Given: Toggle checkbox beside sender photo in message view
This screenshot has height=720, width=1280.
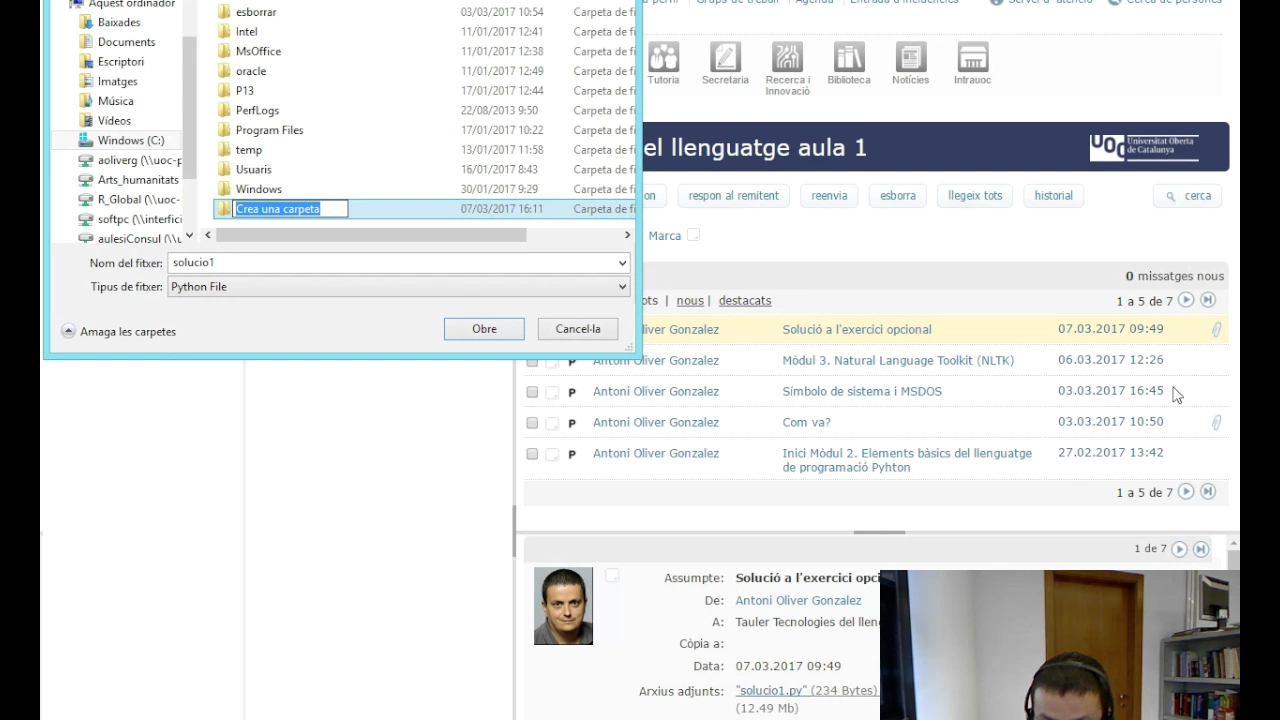Looking at the screenshot, I should coord(612,575).
